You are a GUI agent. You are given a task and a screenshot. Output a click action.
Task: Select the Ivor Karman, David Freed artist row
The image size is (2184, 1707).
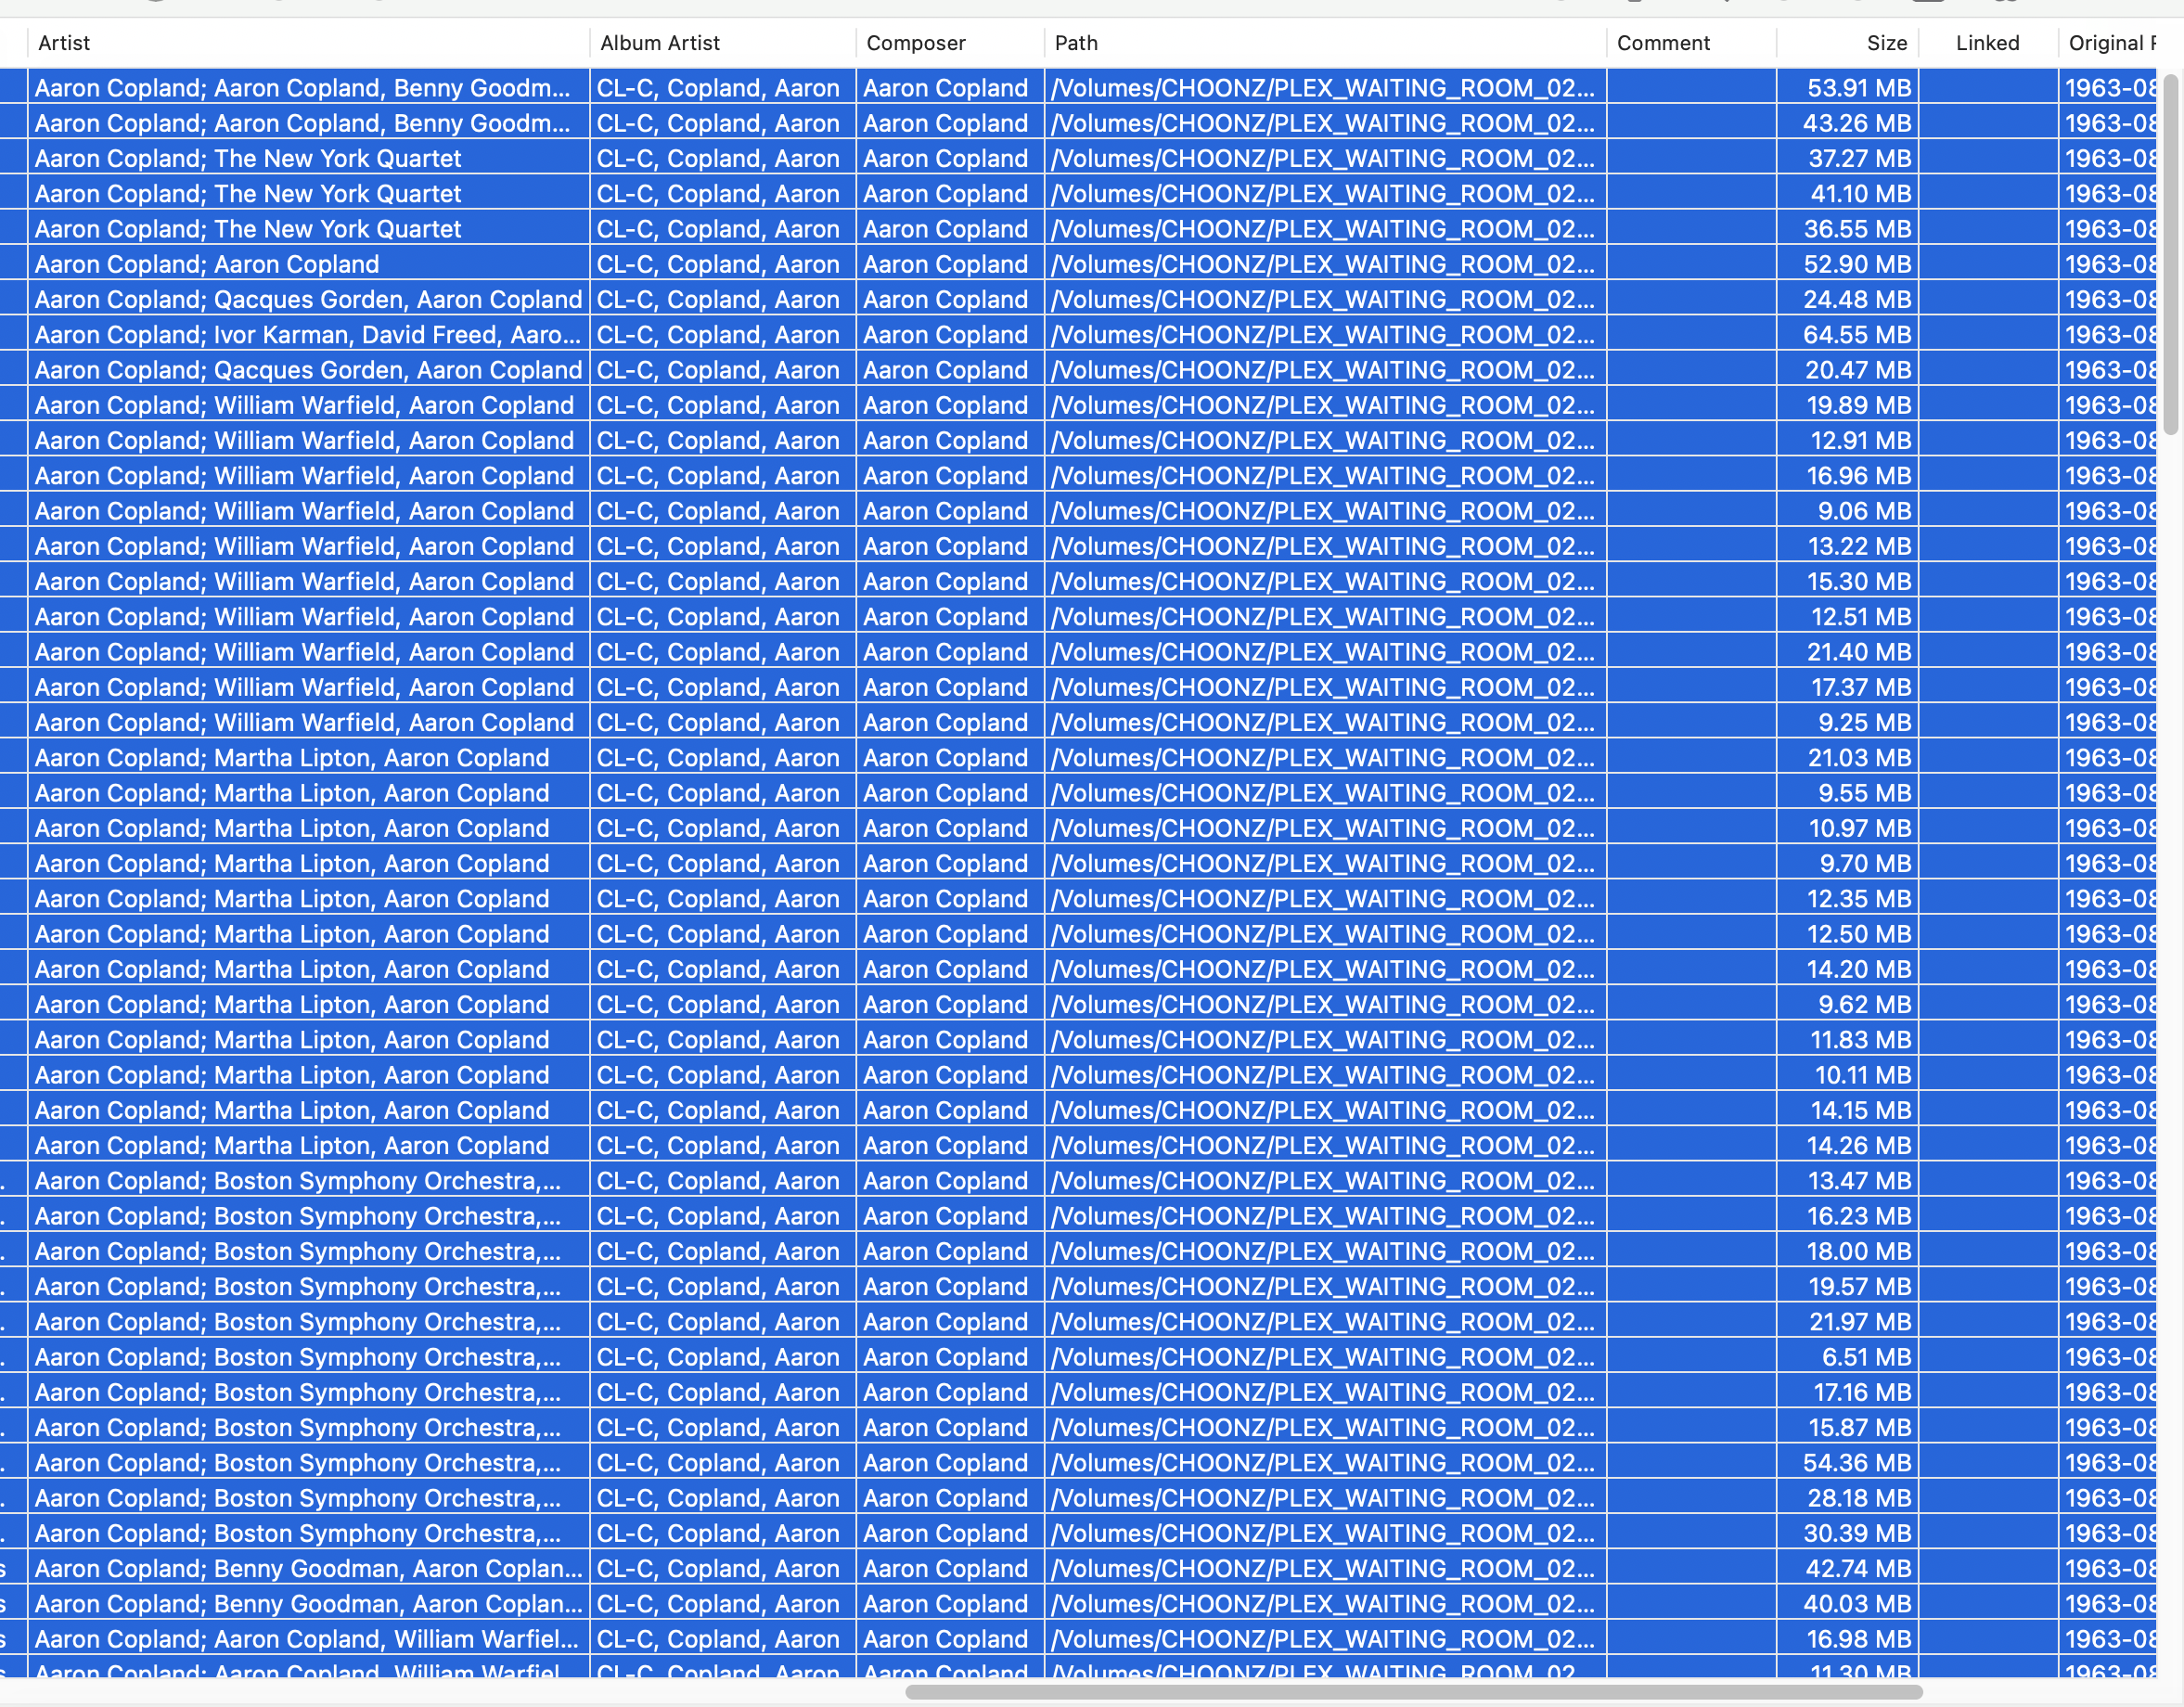pos(306,335)
